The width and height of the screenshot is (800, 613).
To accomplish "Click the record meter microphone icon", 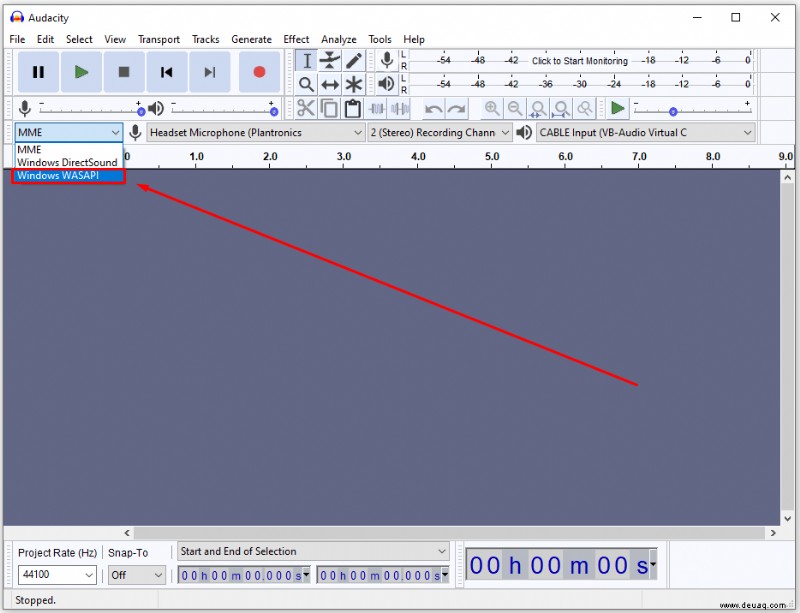I will (x=387, y=60).
